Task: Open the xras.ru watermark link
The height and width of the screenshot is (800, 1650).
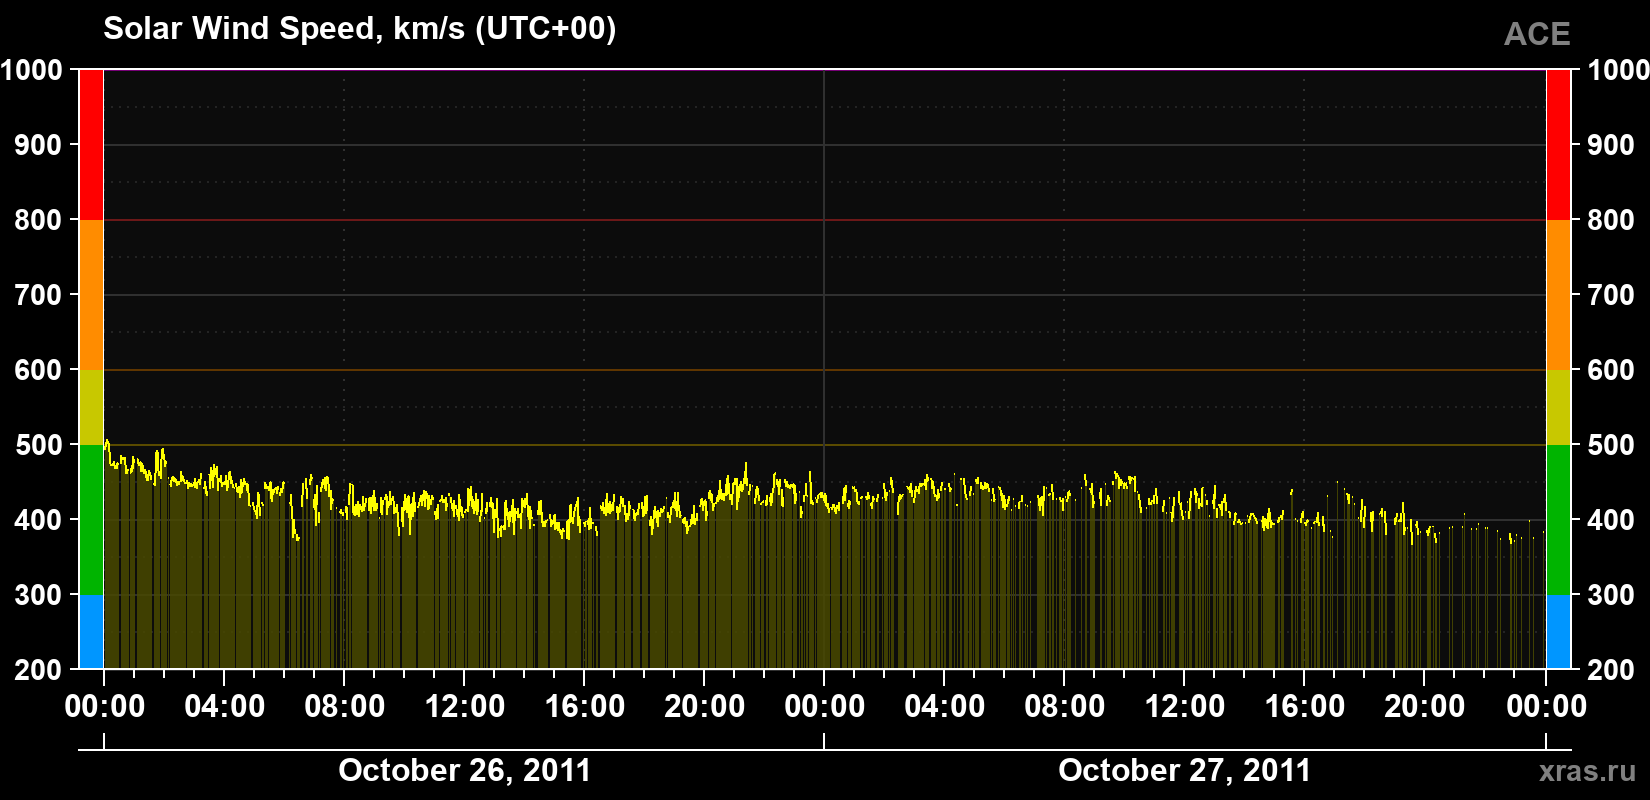Action: 1588,771
